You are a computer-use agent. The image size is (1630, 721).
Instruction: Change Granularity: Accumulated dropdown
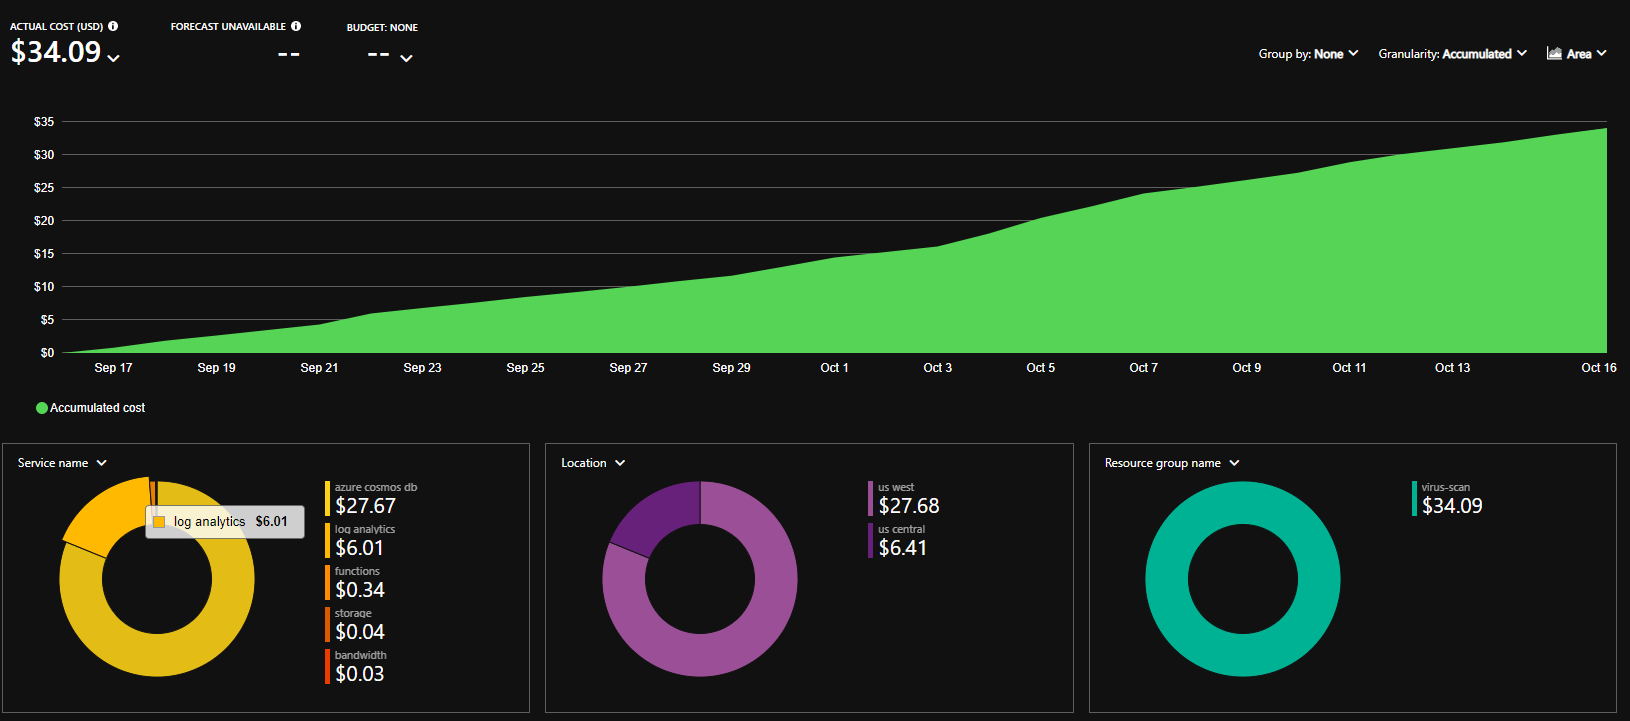click(1452, 54)
